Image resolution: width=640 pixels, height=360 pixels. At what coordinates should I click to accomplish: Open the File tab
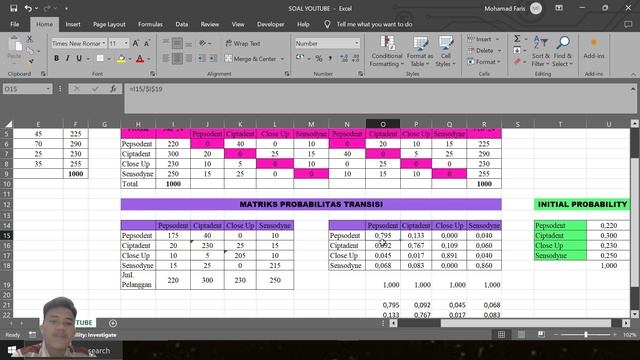(x=15, y=24)
